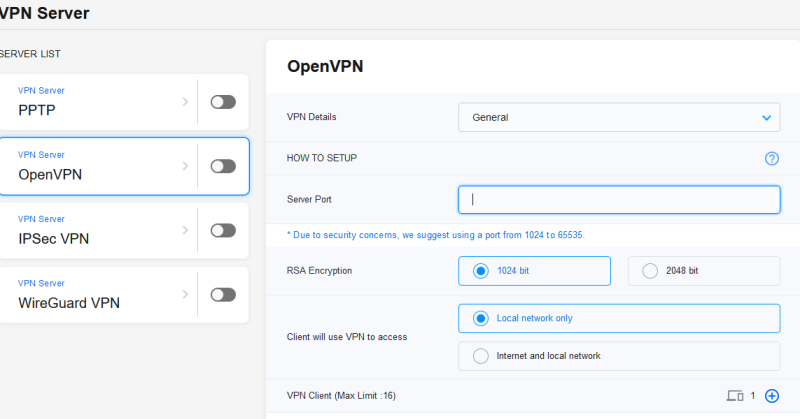Image resolution: width=800 pixels, height=419 pixels.
Task: Select 2048 bit RSA encryption
Action: click(704, 271)
